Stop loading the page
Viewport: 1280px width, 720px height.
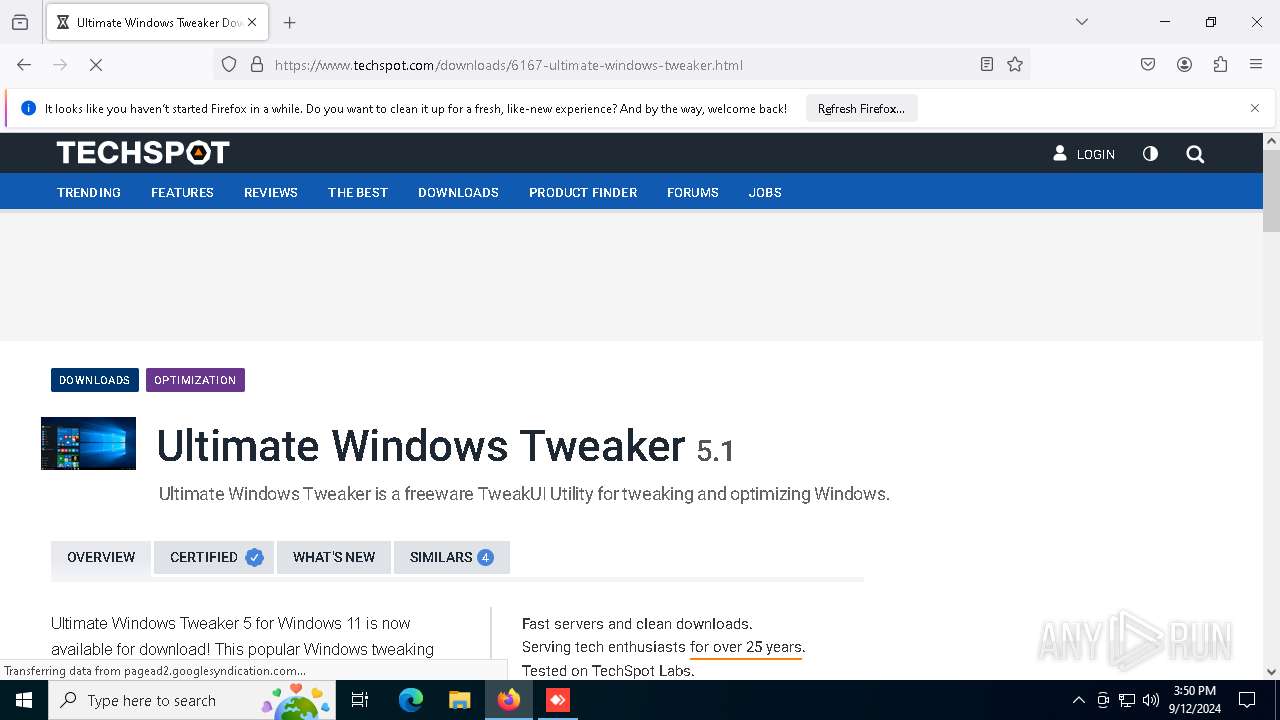96,65
